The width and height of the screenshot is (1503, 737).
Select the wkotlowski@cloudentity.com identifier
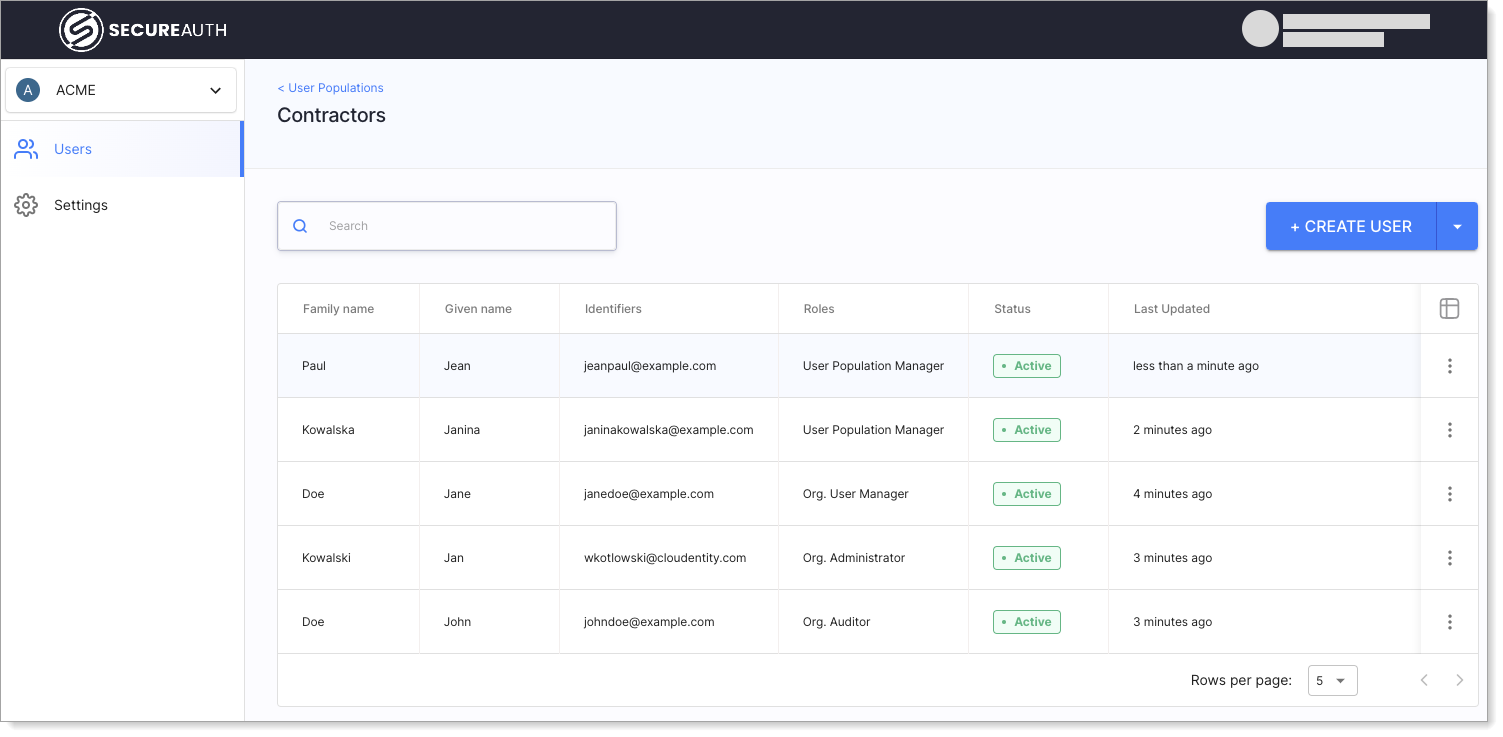pos(665,558)
